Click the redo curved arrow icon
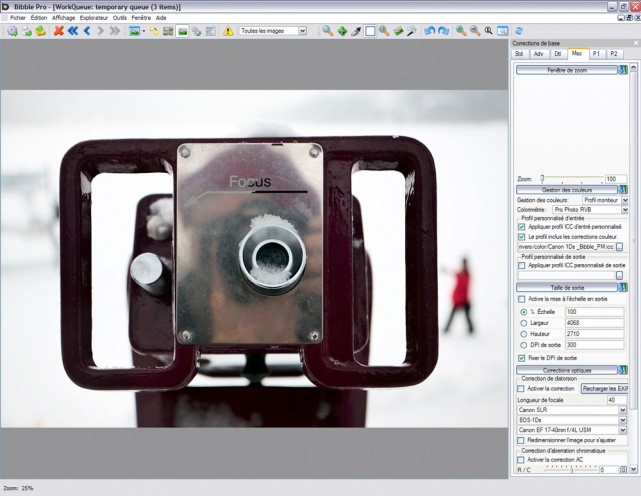 point(444,31)
